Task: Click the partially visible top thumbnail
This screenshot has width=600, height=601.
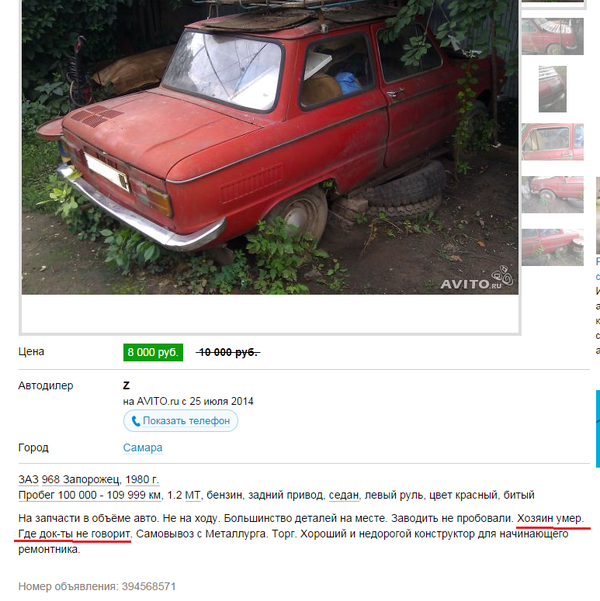Action: [x=552, y=1]
